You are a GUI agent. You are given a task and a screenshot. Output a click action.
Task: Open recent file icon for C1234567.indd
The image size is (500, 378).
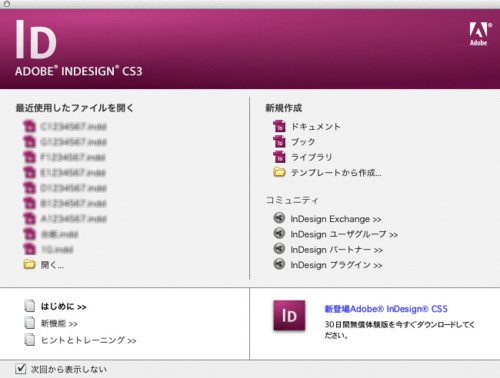click(x=29, y=127)
